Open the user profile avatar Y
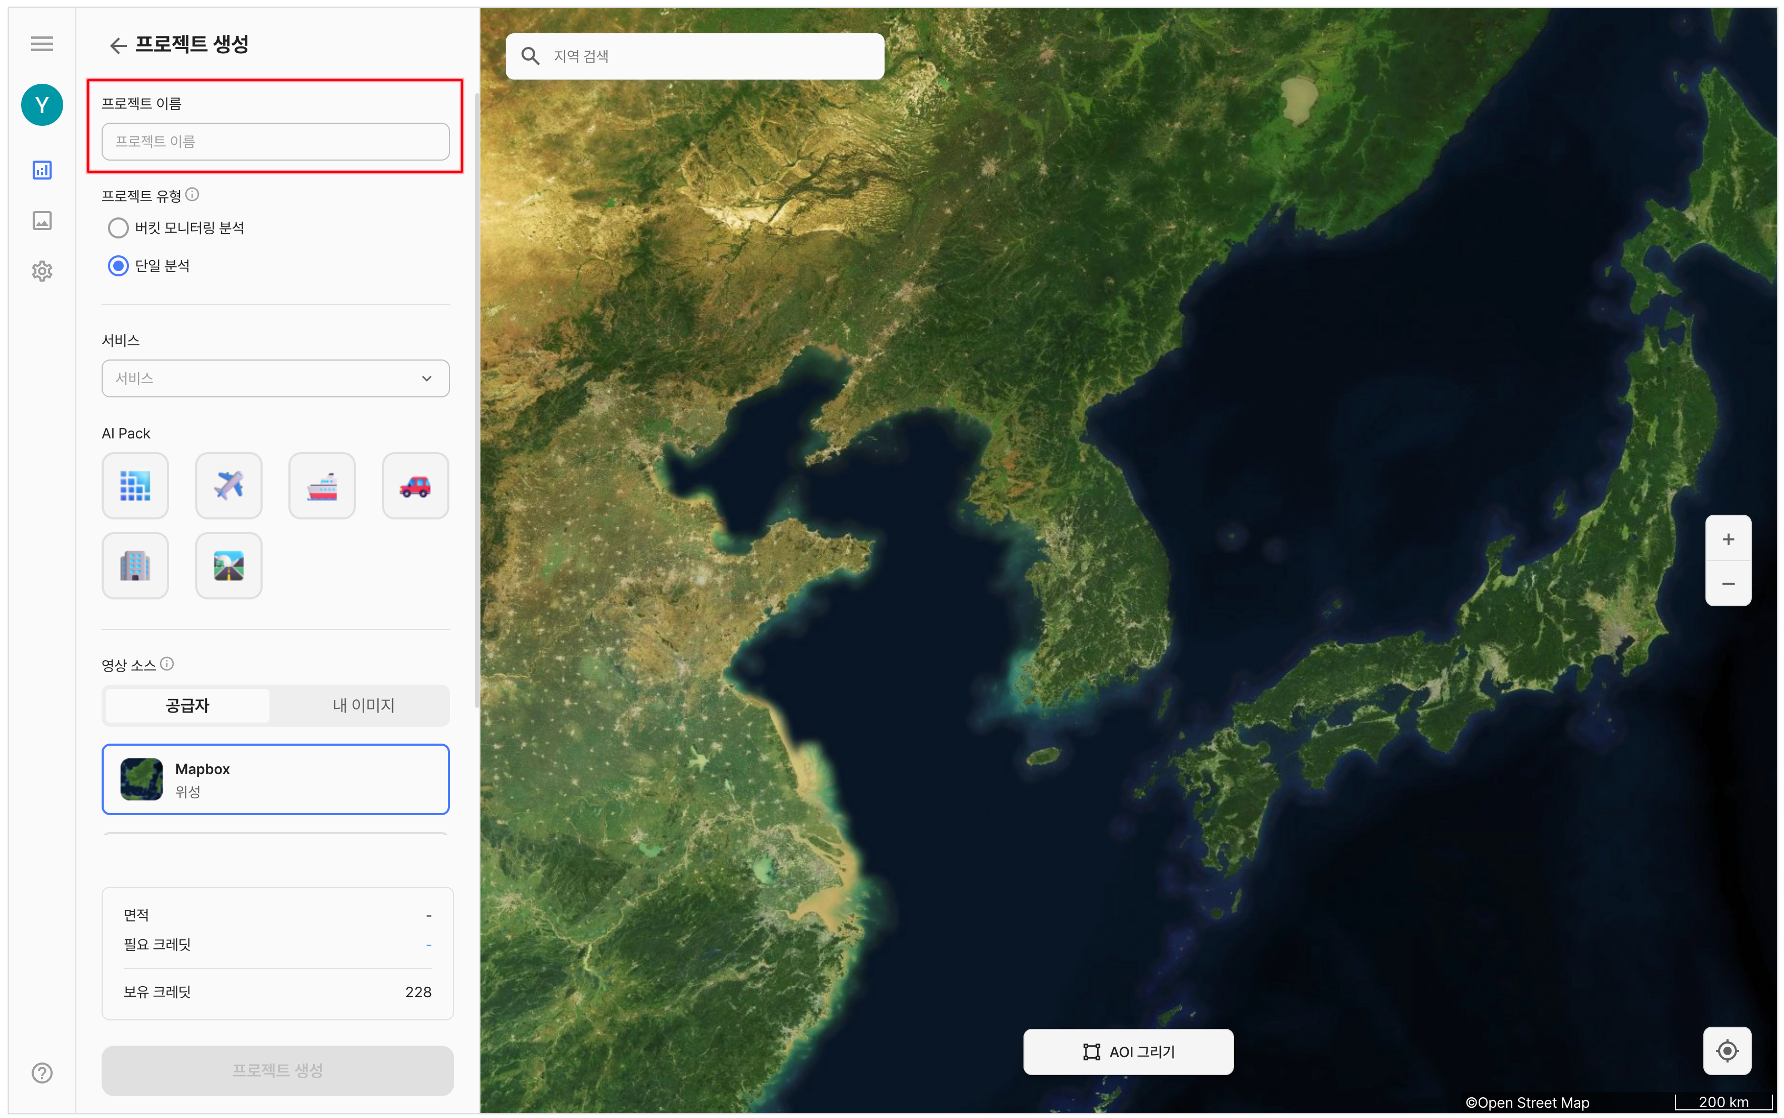 click(x=42, y=105)
